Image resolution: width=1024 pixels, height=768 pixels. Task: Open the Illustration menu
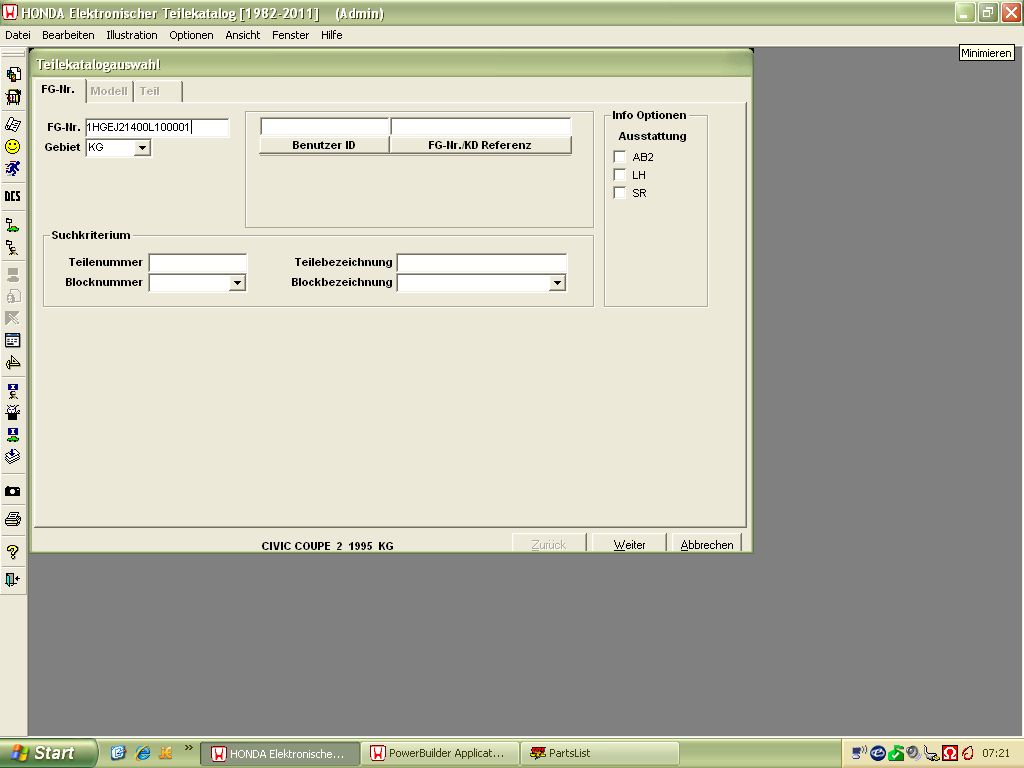coord(131,35)
